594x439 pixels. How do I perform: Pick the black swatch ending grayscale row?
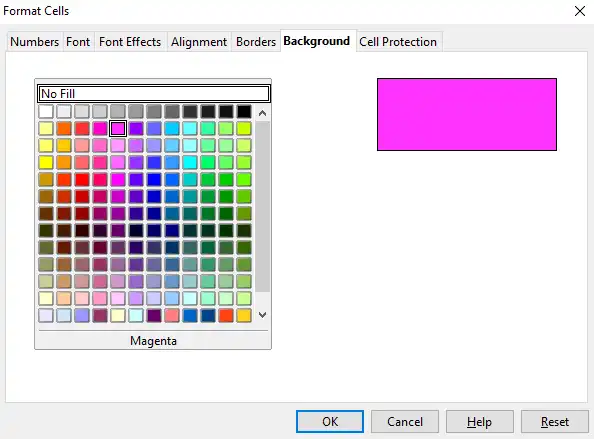(x=244, y=112)
